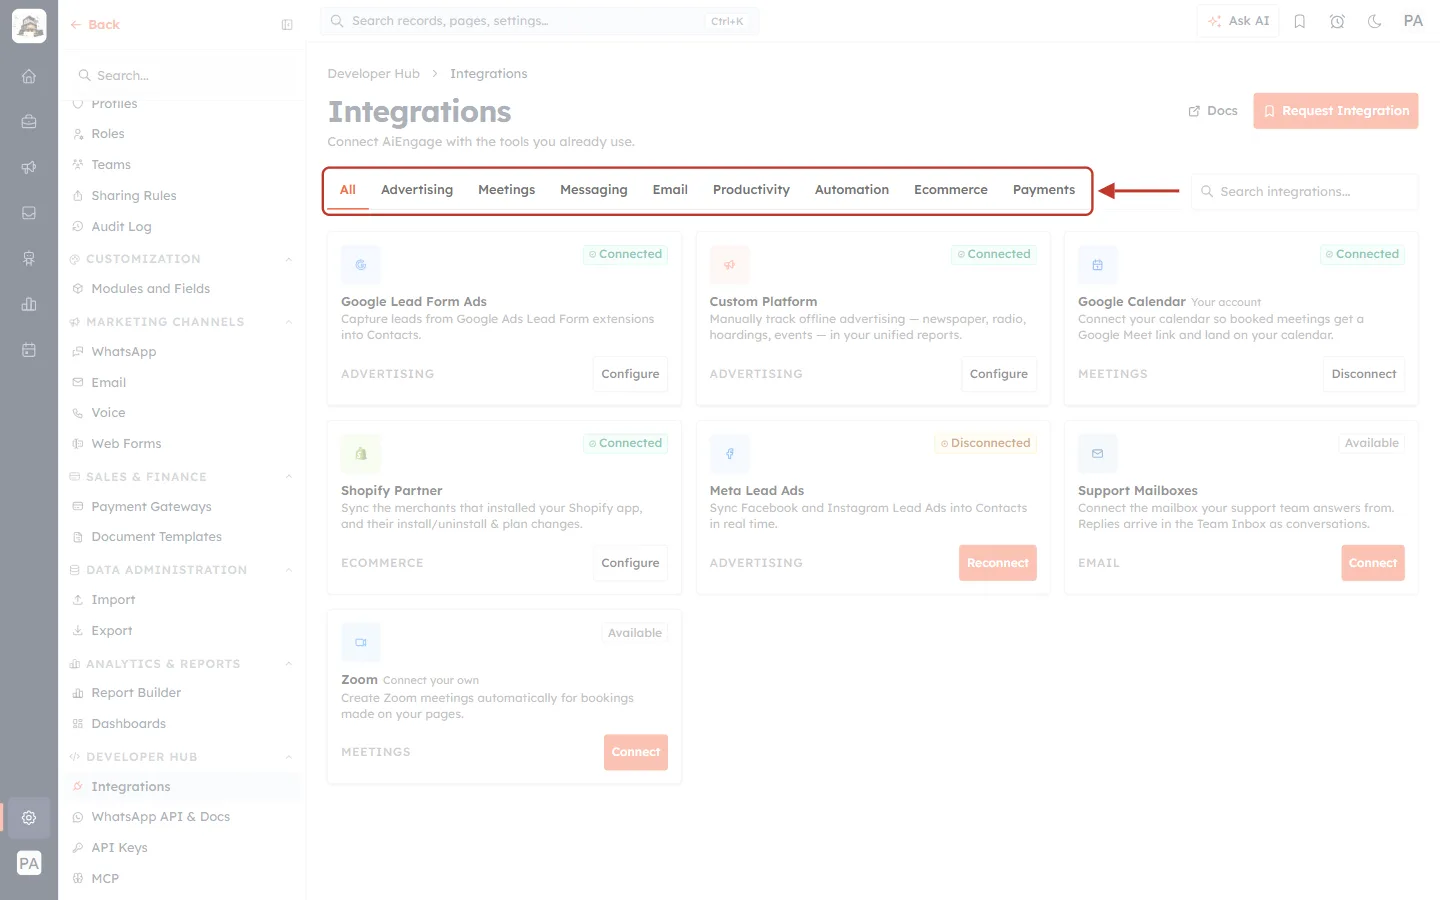Reconnect Meta Lead Ads

coord(998,563)
